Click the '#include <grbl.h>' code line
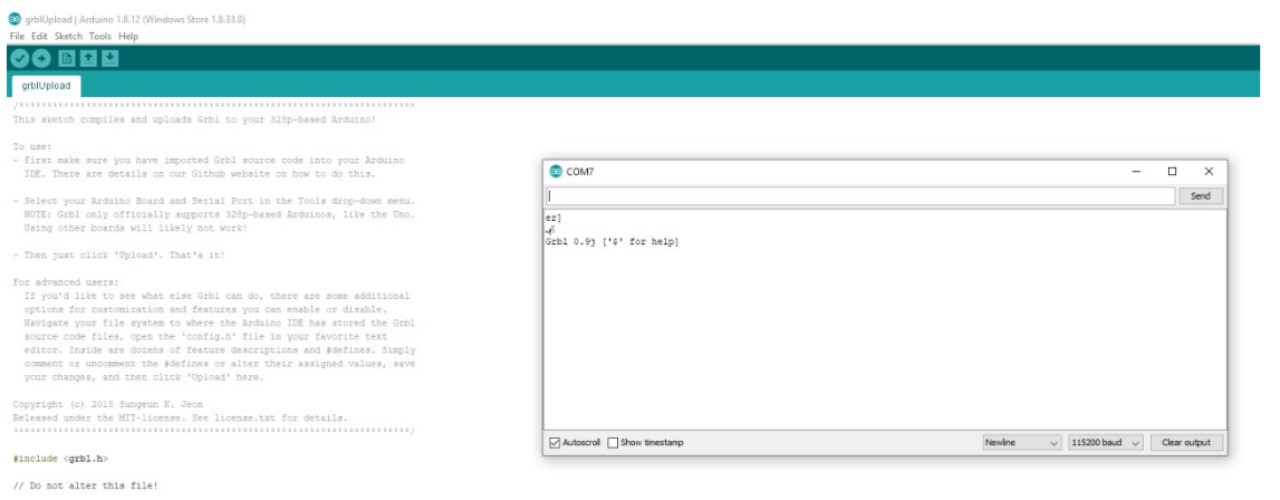Screen dimensions: 1280x500 click(x=60, y=458)
